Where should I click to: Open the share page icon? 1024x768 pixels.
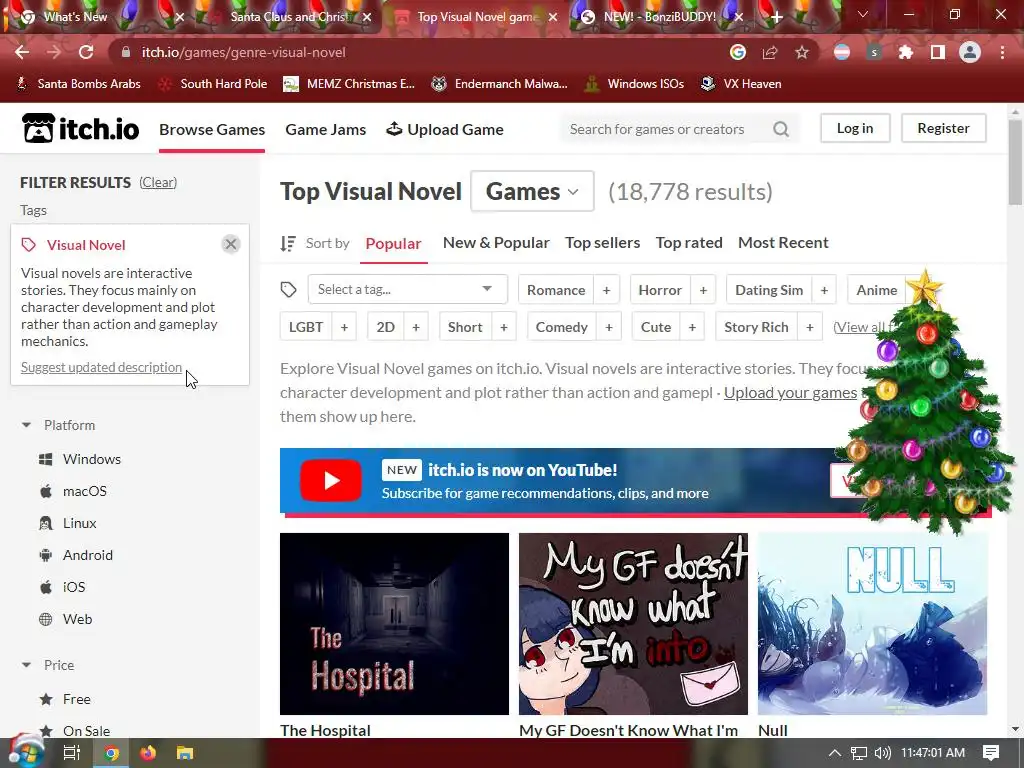pos(770,52)
